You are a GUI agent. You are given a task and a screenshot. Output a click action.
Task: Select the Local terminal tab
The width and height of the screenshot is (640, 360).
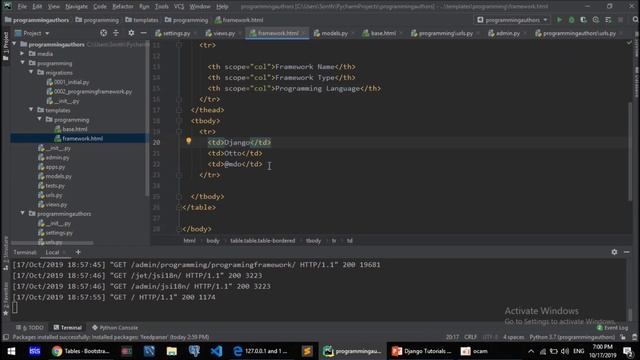(52, 252)
